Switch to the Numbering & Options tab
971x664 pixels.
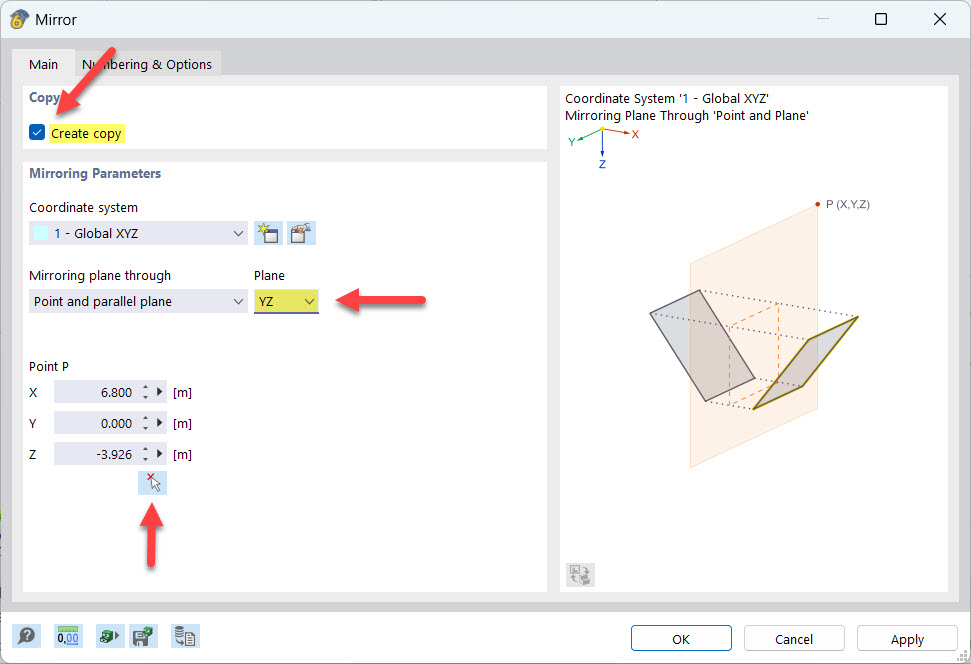coord(148,63)
